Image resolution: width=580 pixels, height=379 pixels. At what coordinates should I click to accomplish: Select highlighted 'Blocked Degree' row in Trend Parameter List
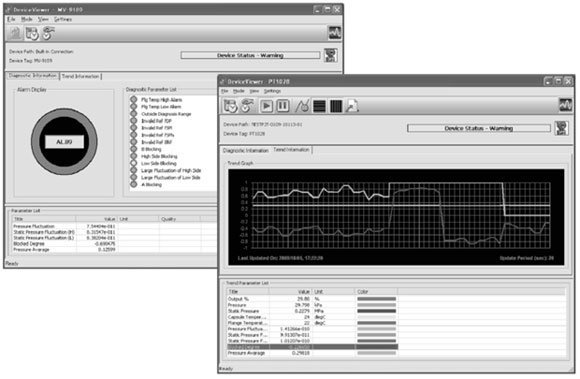point(313,347)
